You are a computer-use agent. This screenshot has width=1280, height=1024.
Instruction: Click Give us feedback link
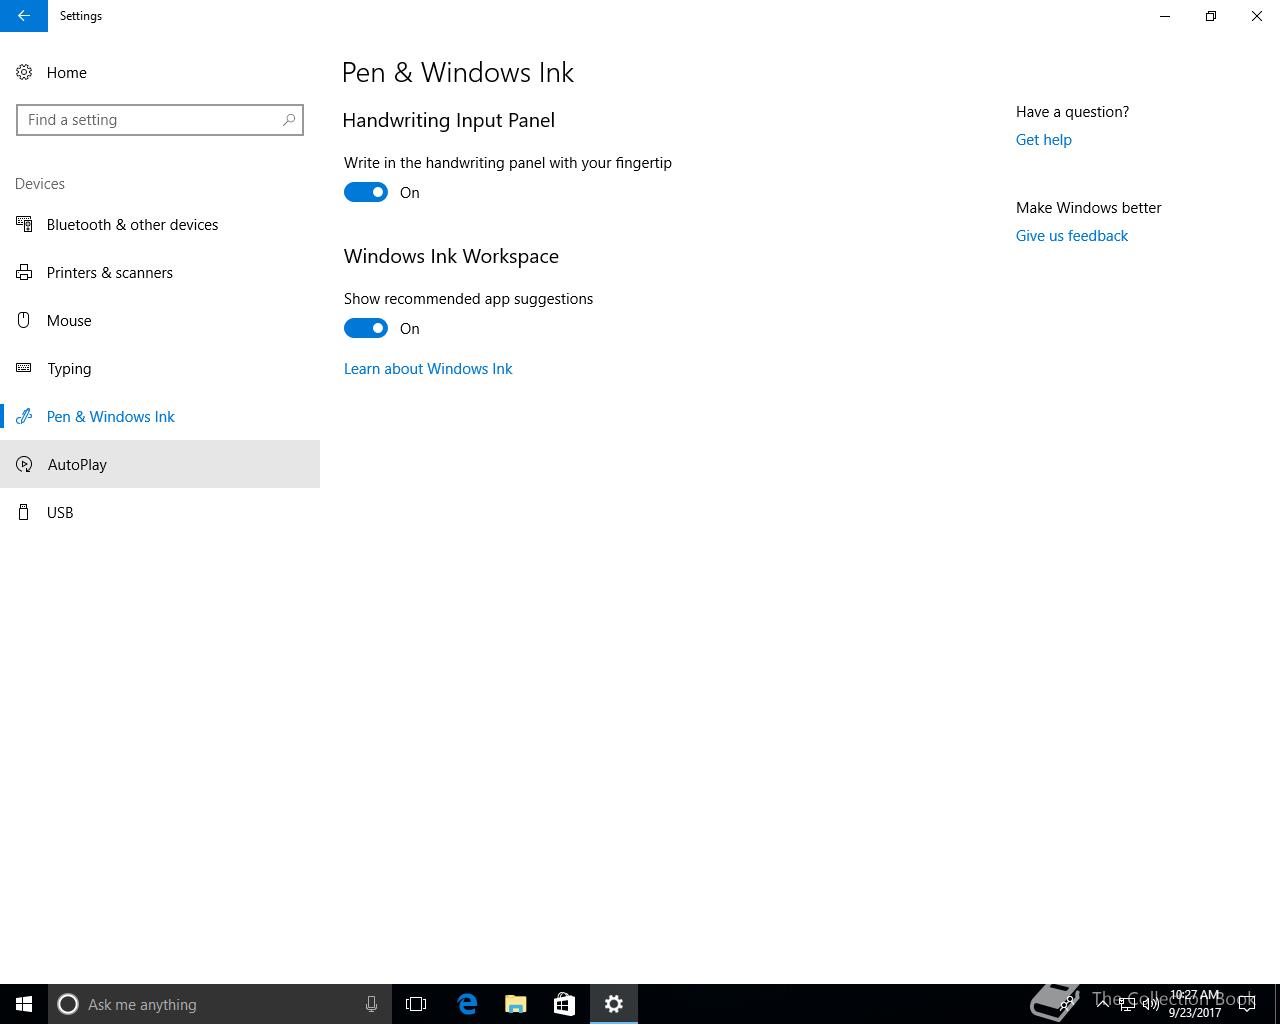pyautogui.click(x=1072, y=236)
